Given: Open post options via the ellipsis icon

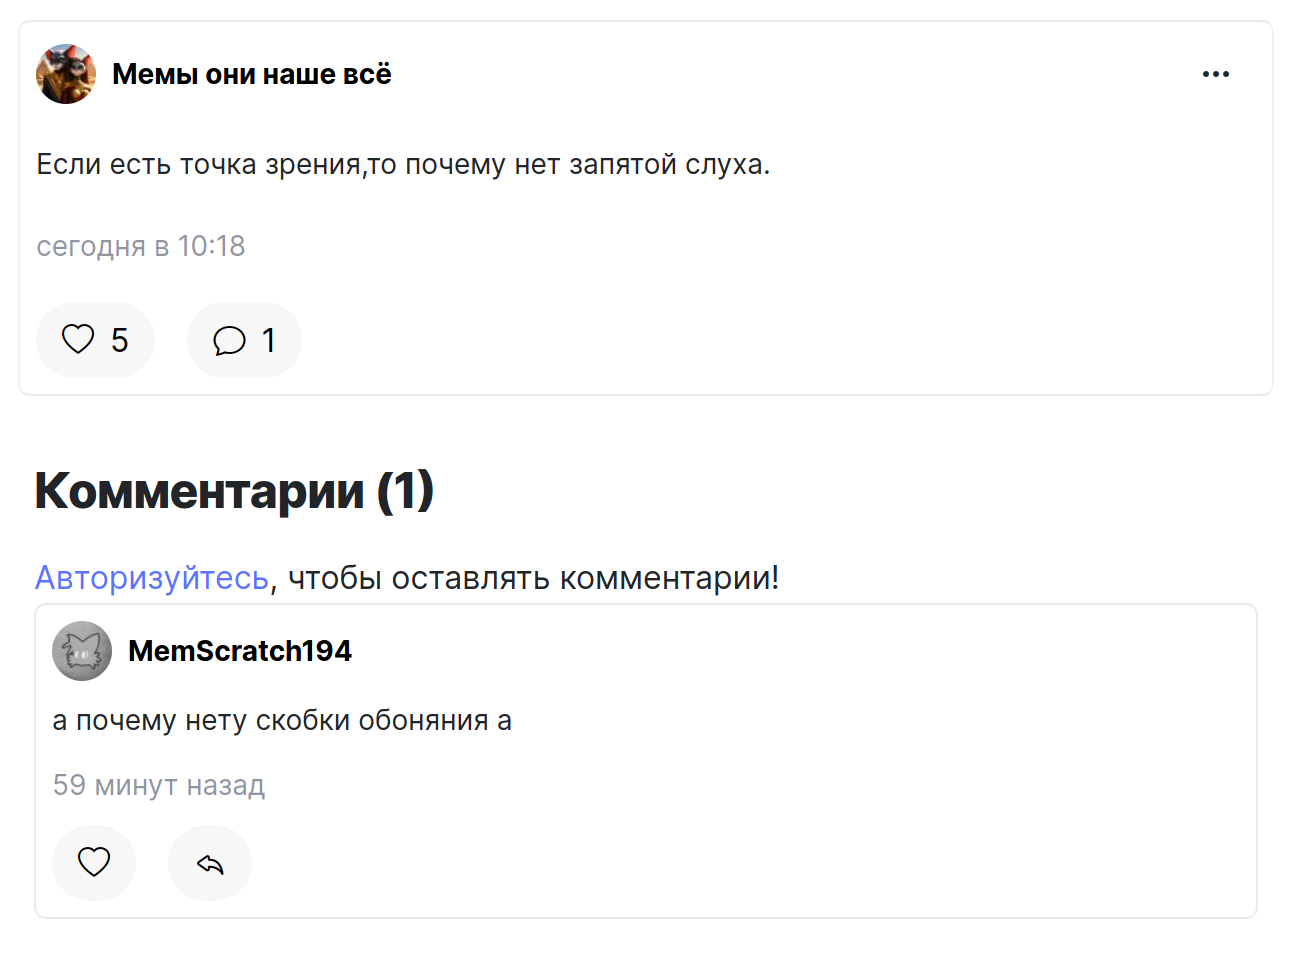Looking at the screenshot, I should (1216, 73).
